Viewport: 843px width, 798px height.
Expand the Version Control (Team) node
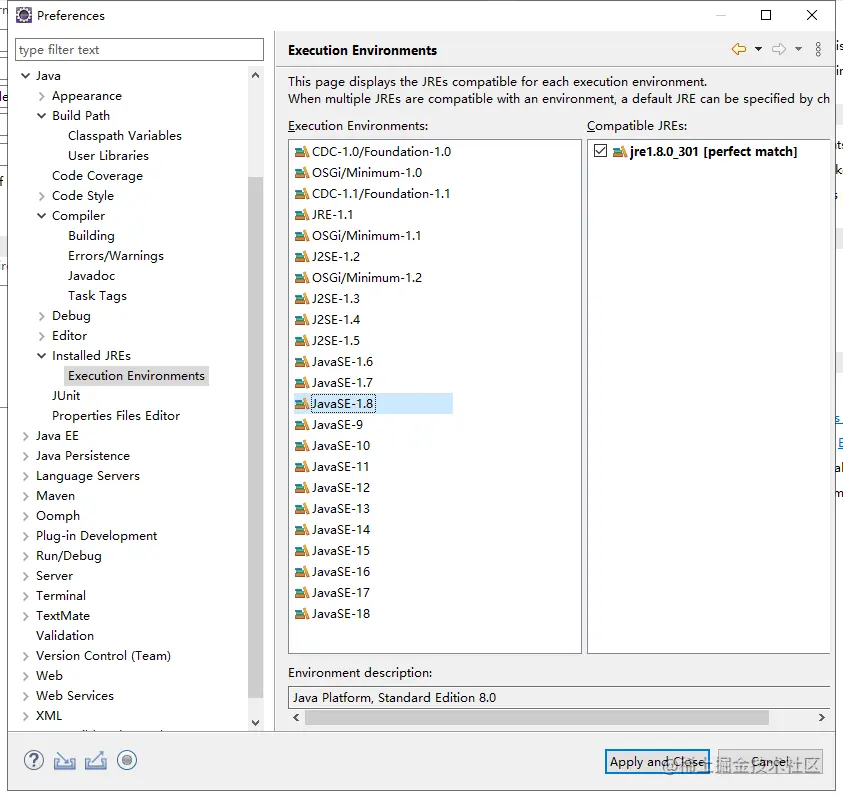[x=25, y=657]
